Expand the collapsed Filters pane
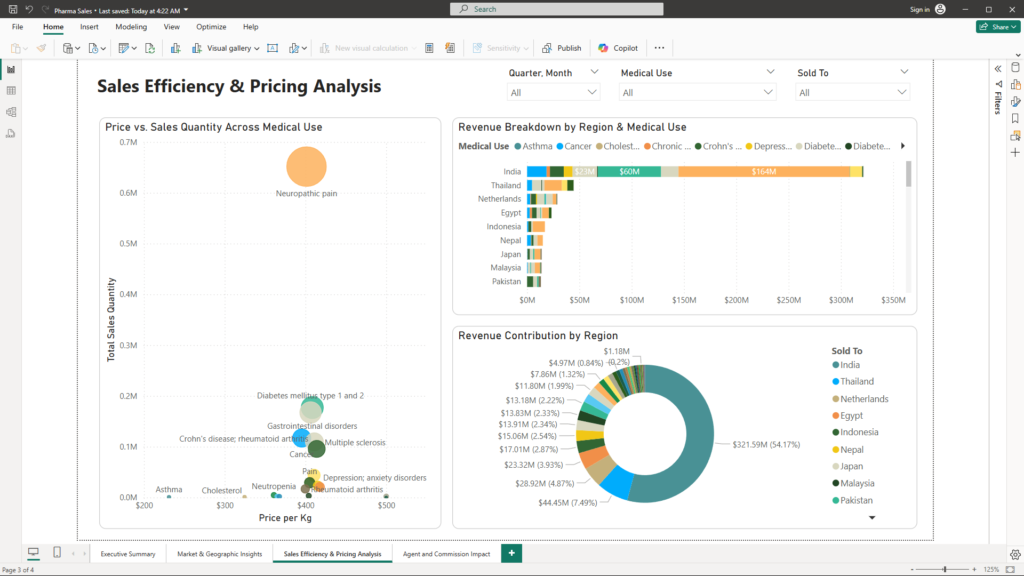The height and width of the screenshot is (576, 1024). coord(997,68)
